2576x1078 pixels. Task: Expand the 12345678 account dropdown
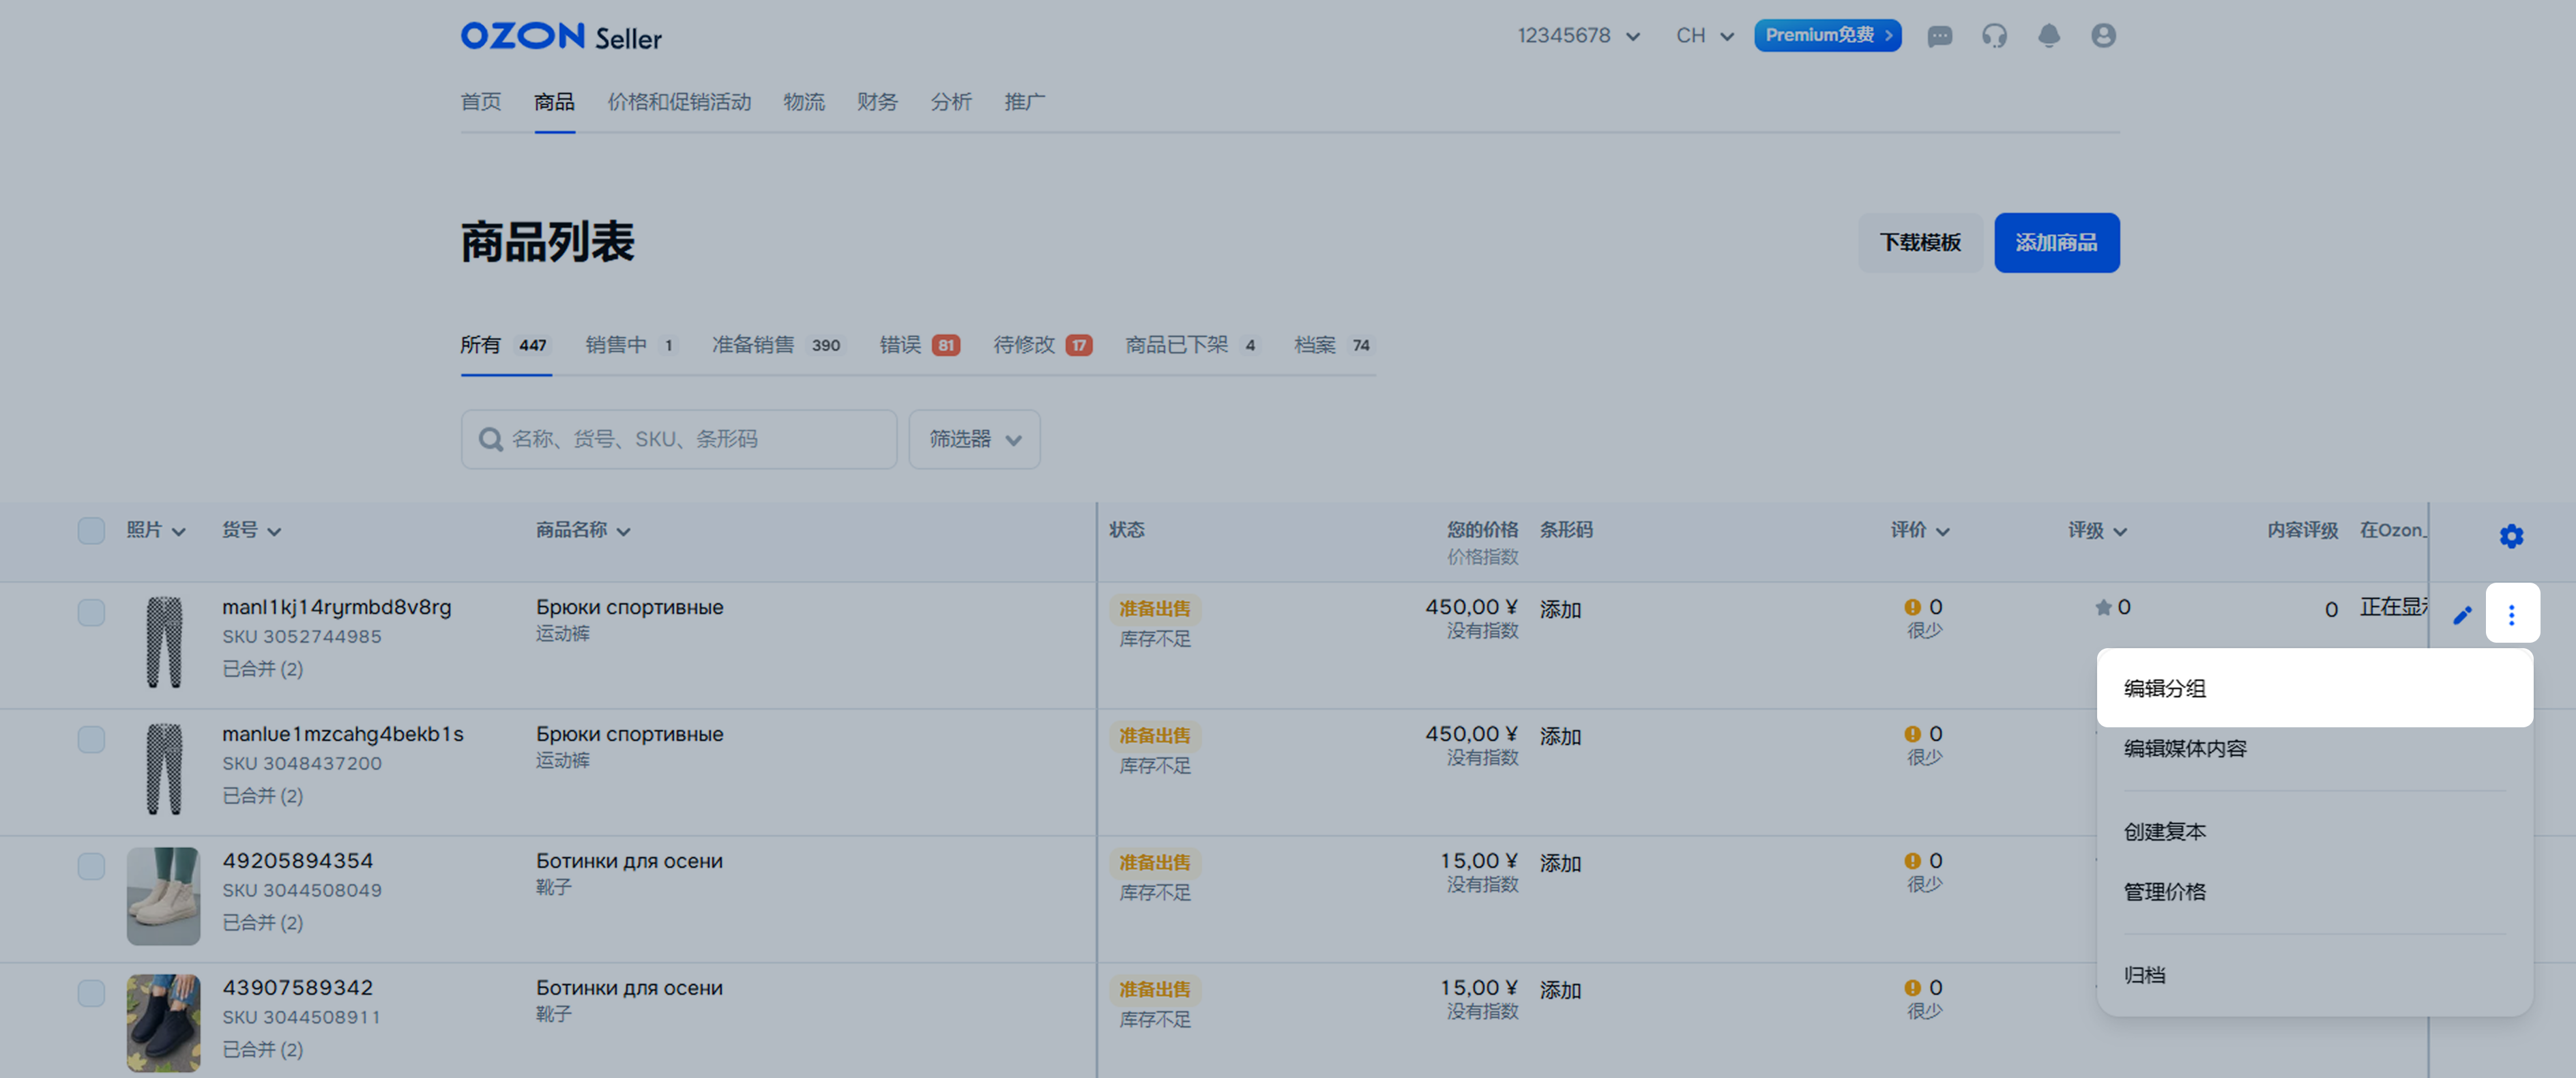(x=1578, y=36)
